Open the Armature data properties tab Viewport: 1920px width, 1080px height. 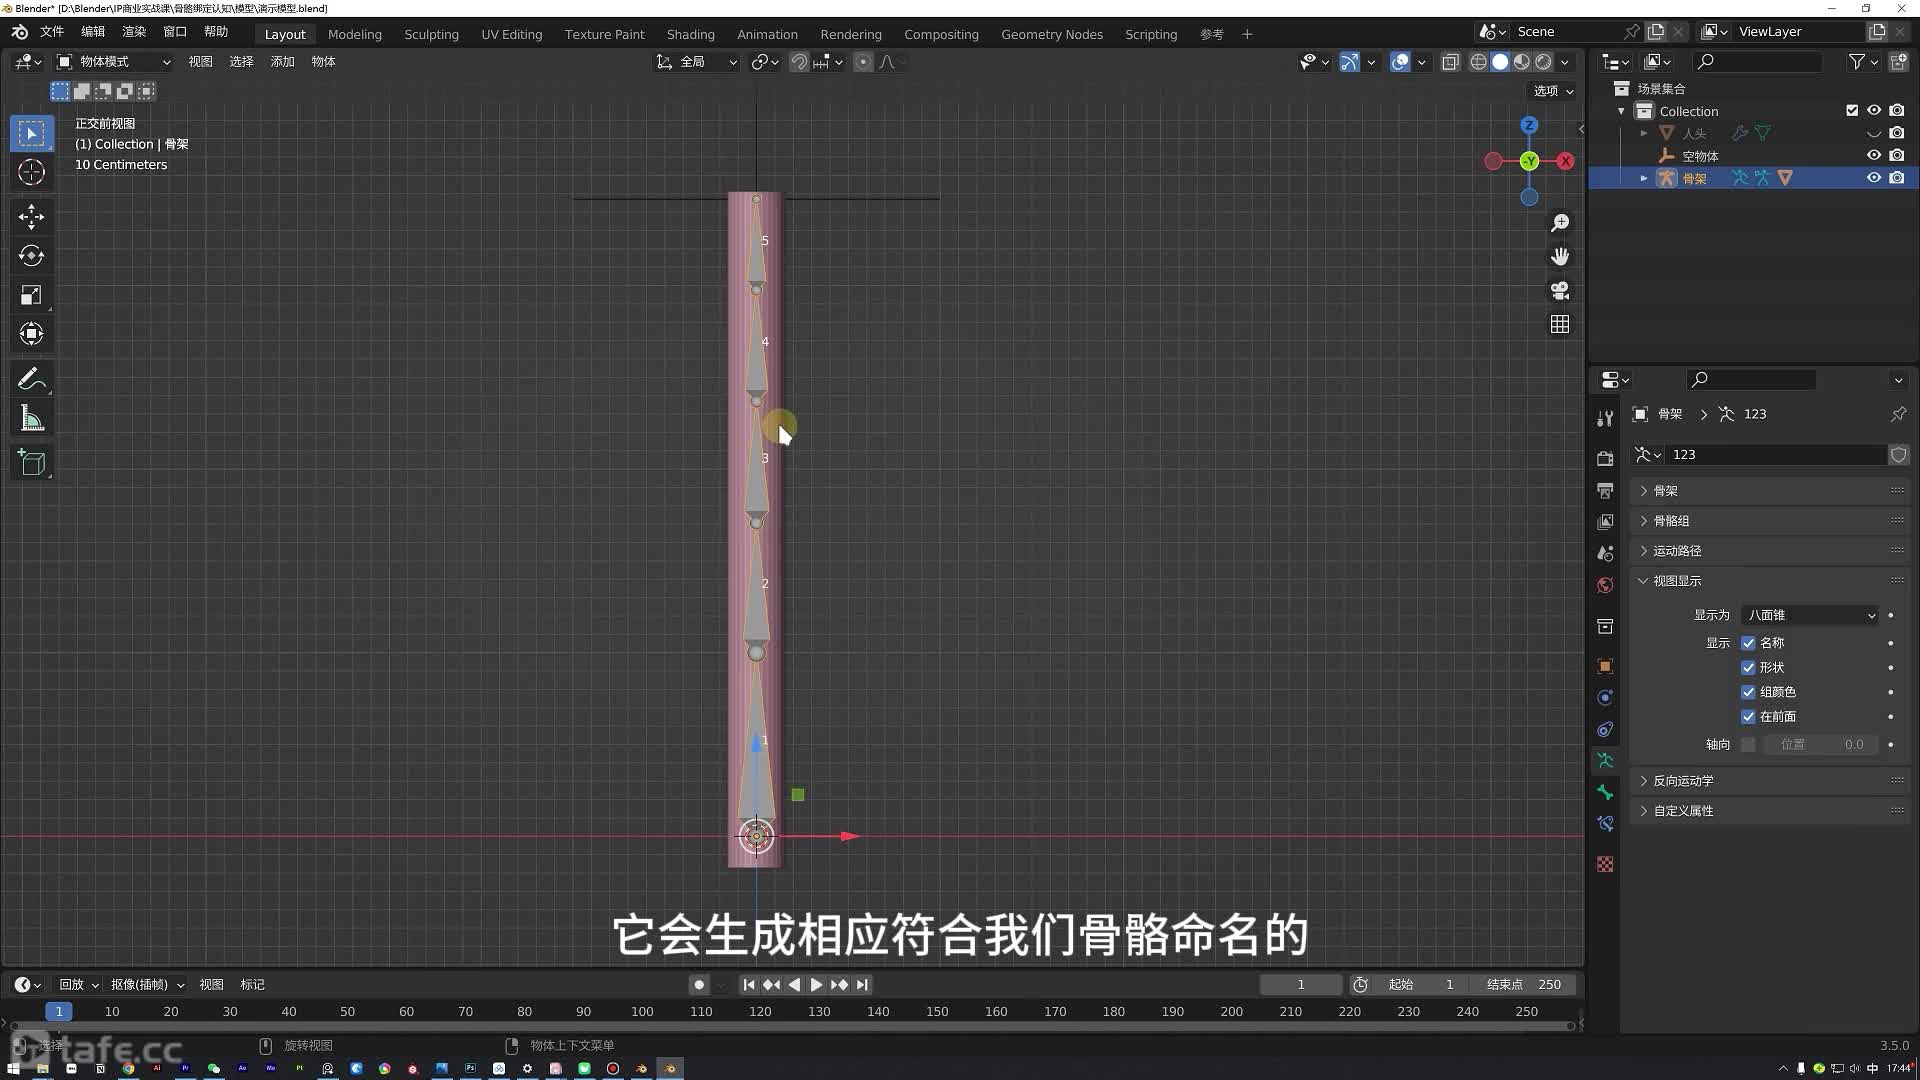click(x=1605, y=761)
